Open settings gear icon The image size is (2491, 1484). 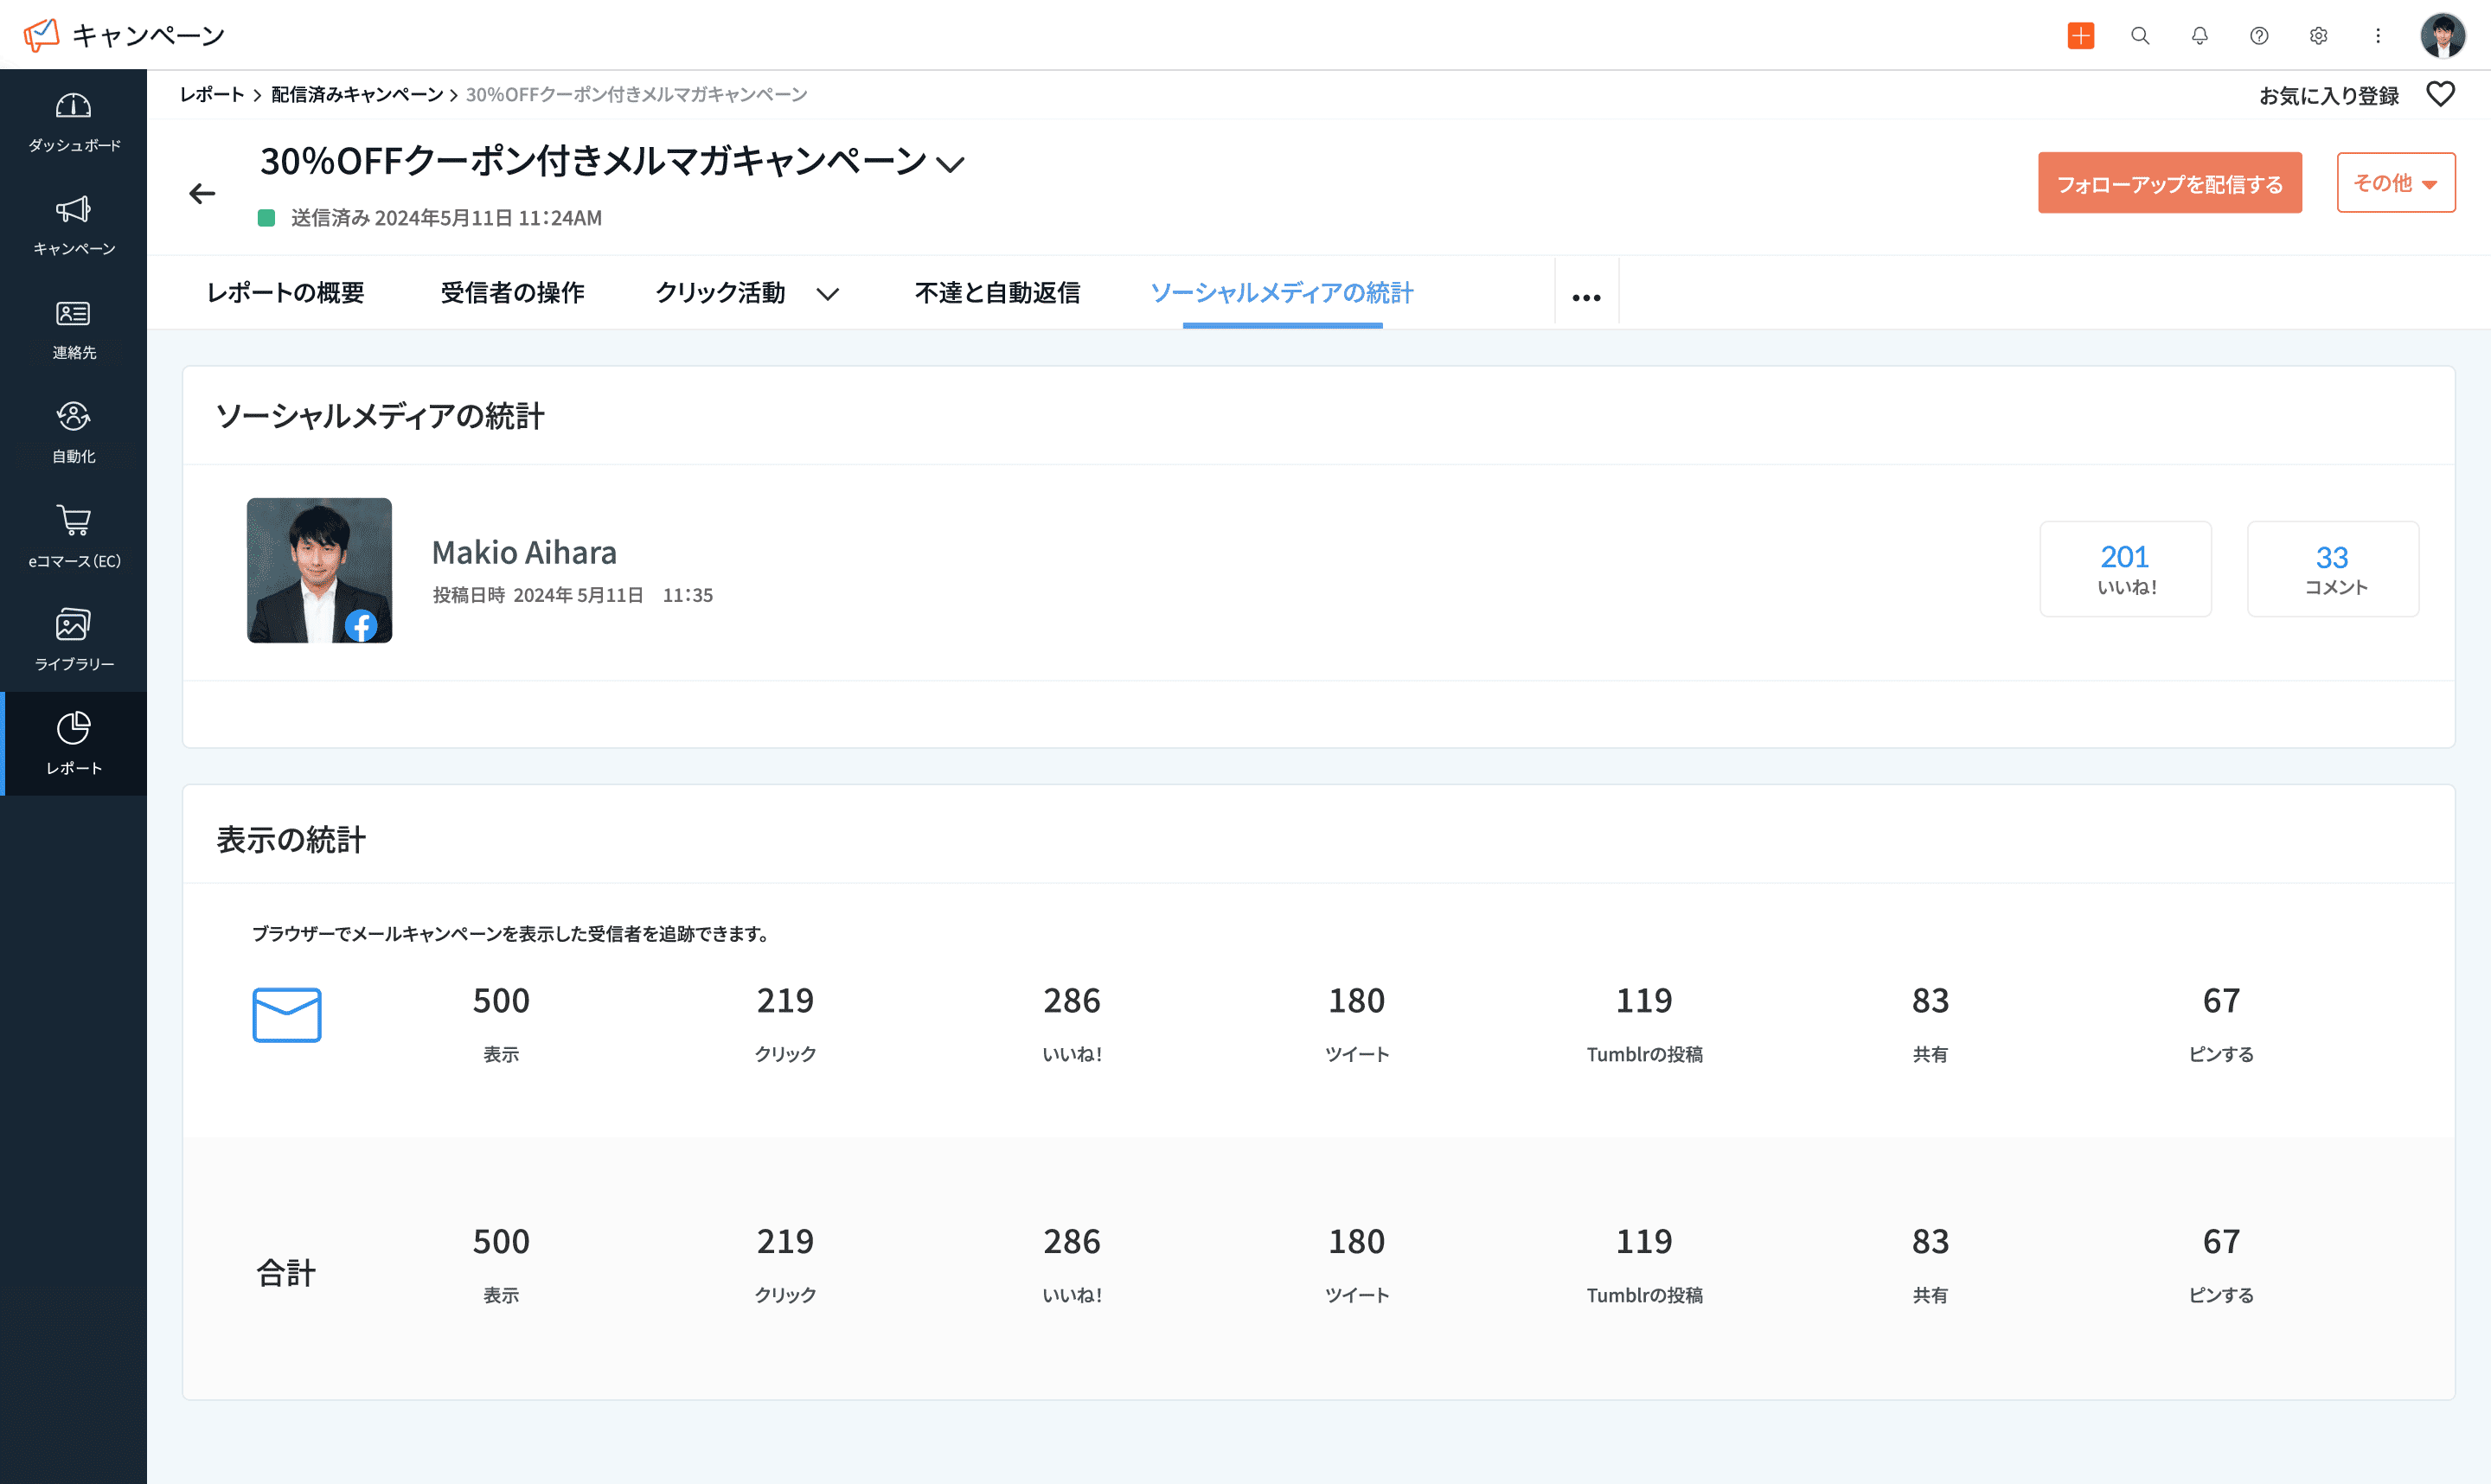[x=2319, y=36]
